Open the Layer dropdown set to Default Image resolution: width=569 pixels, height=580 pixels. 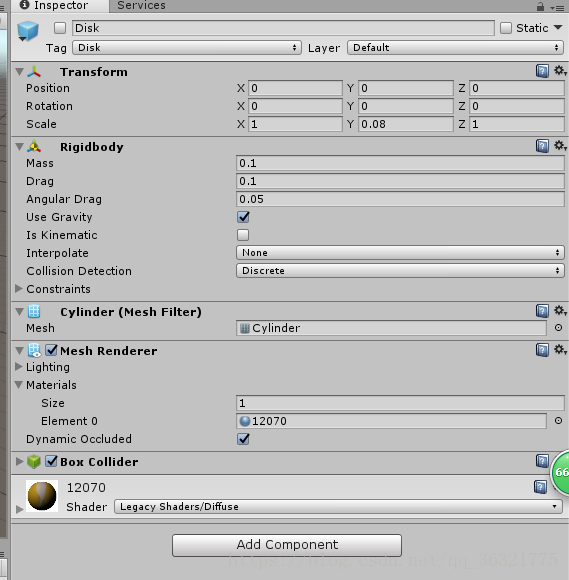pyautogui.click(x=455, y=48)
